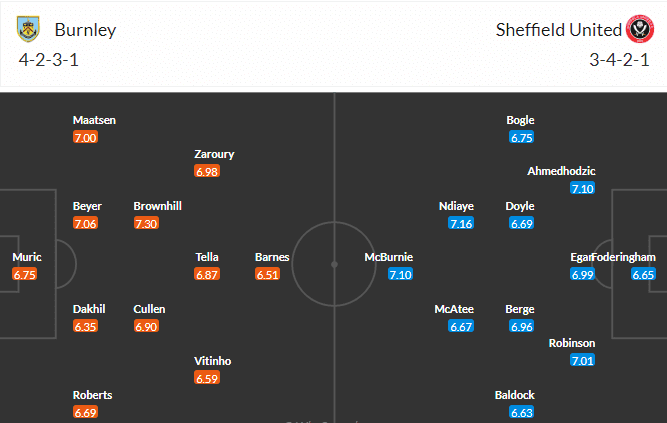This screenshot has height=423, width=667.
Task: Select Tella's player name
Action: (x=207, y=257)
